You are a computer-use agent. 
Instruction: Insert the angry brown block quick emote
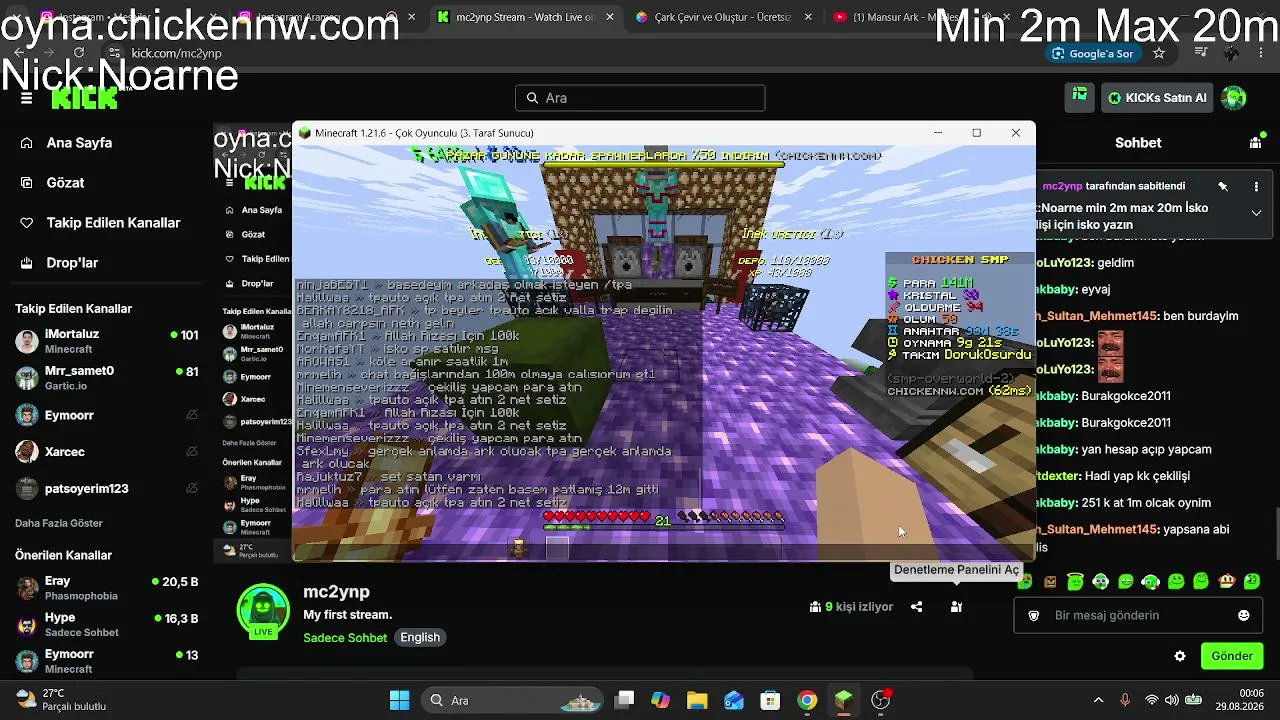click(x=1050, y=581)
